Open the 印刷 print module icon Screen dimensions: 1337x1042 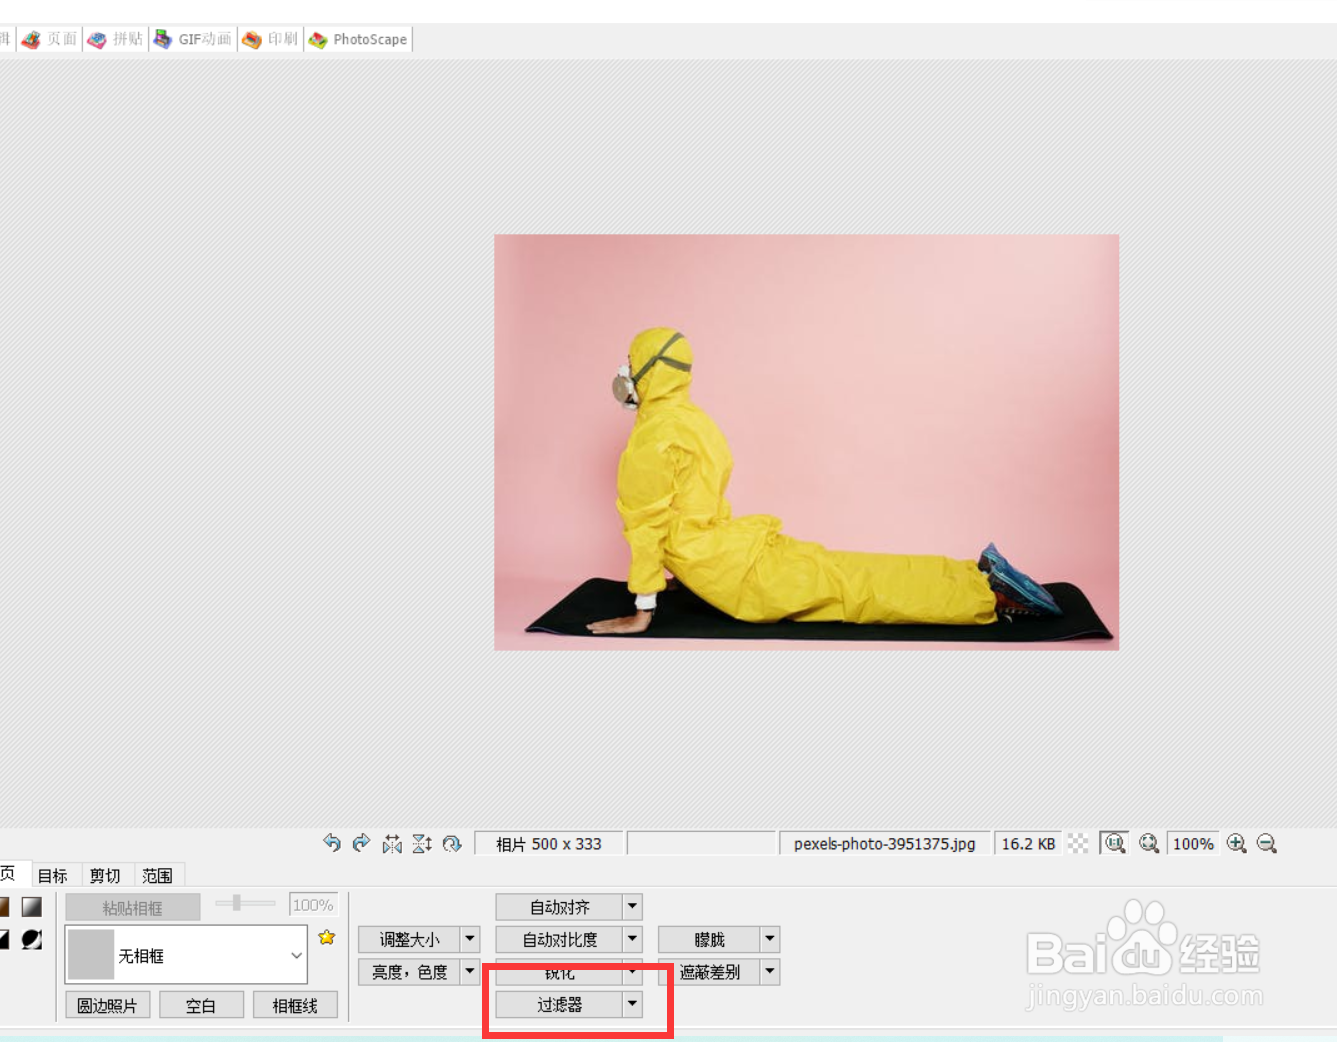(x=252, y=40)
